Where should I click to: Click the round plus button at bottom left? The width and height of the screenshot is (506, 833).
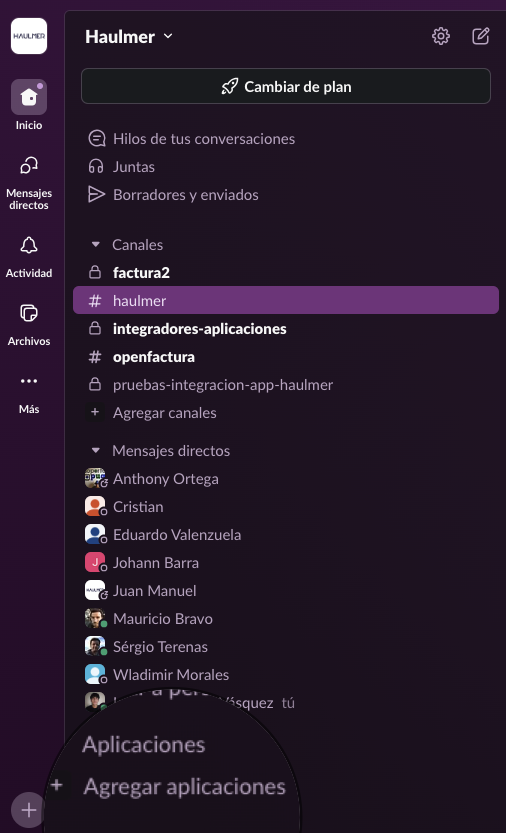click(28, 810)
